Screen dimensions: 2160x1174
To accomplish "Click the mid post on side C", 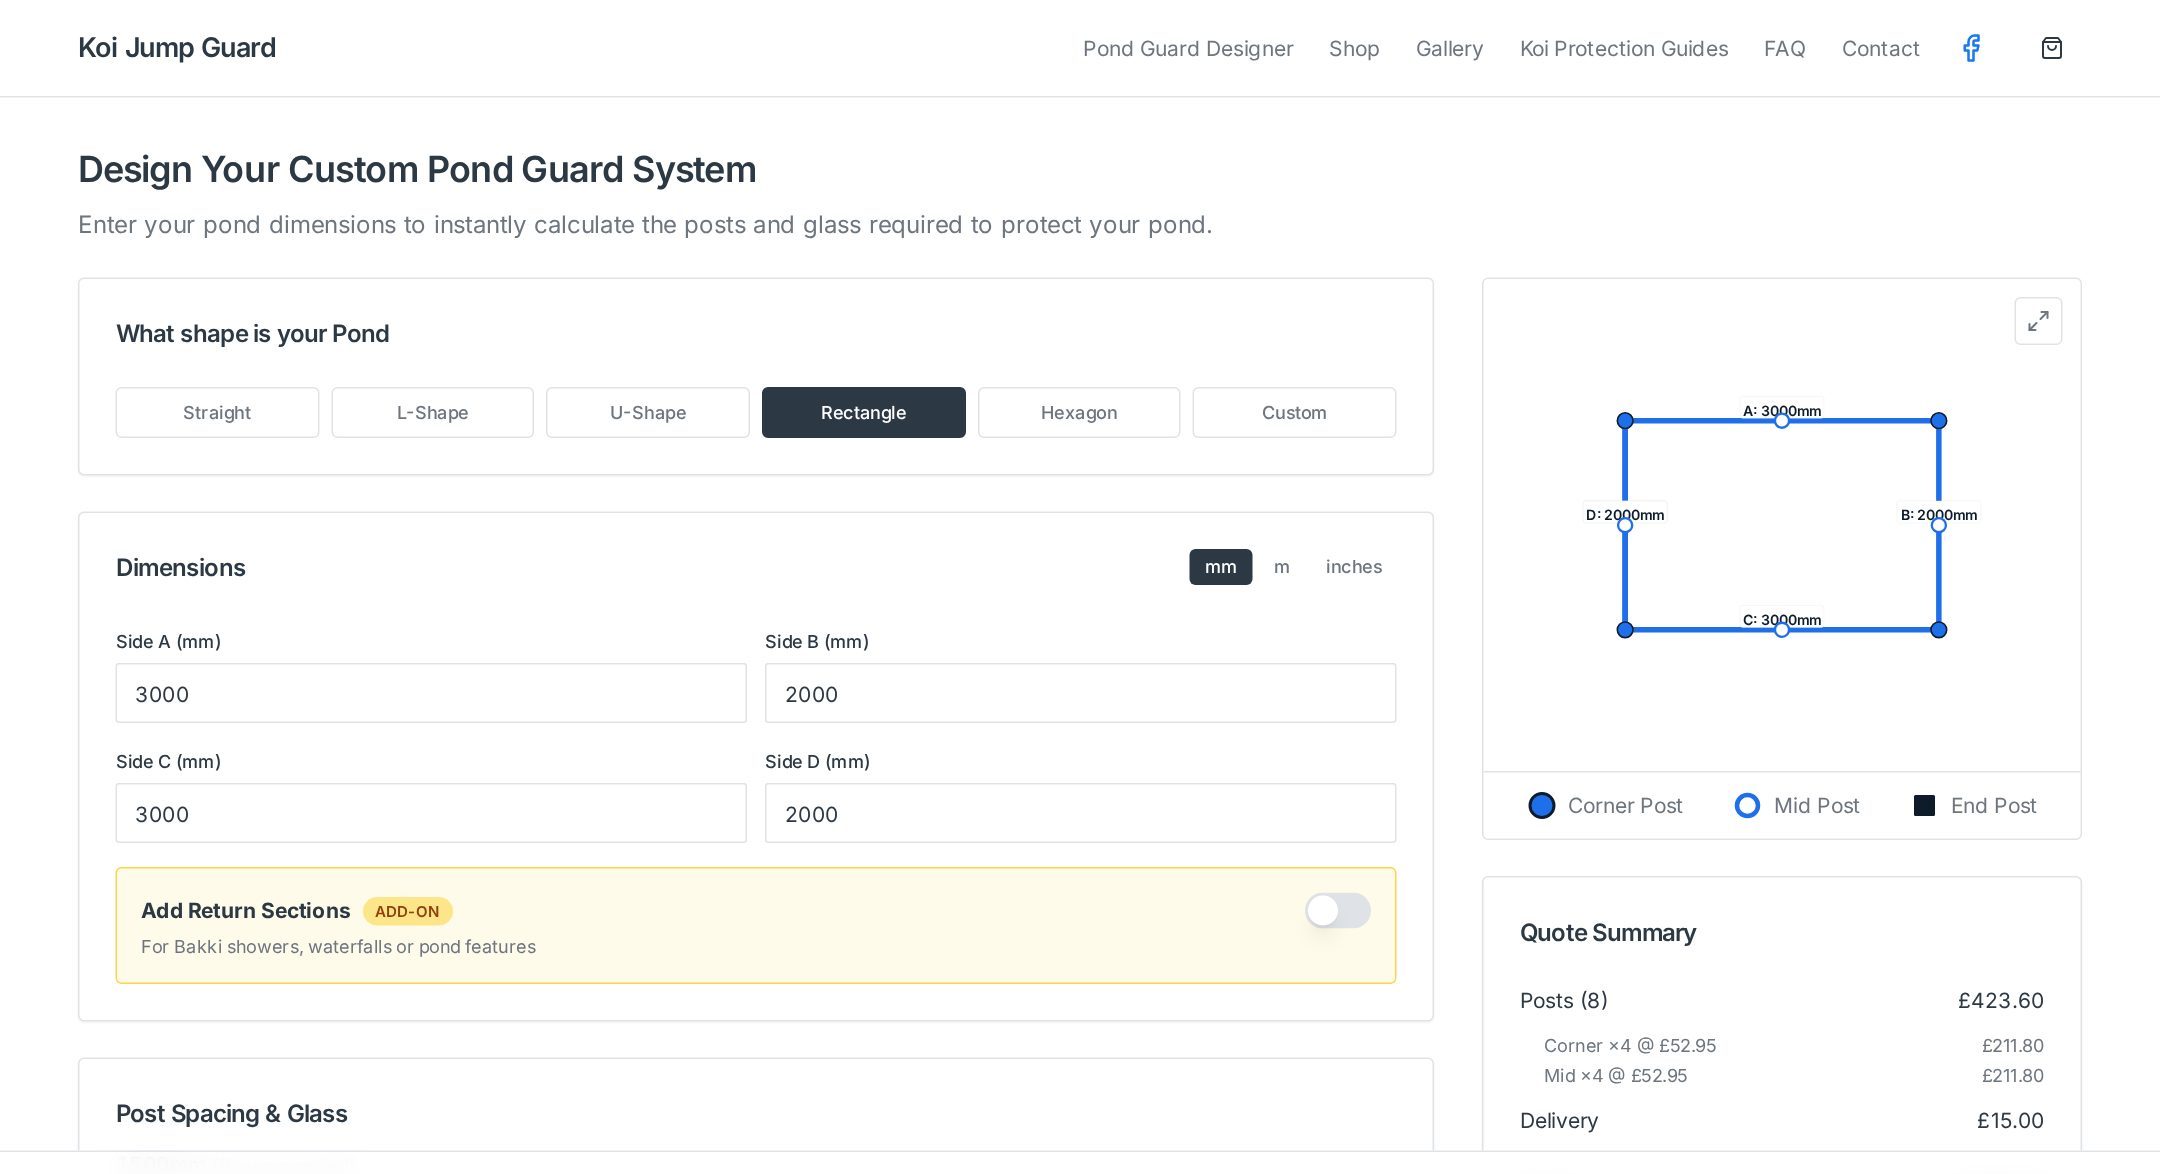I will pos(1782,630).
